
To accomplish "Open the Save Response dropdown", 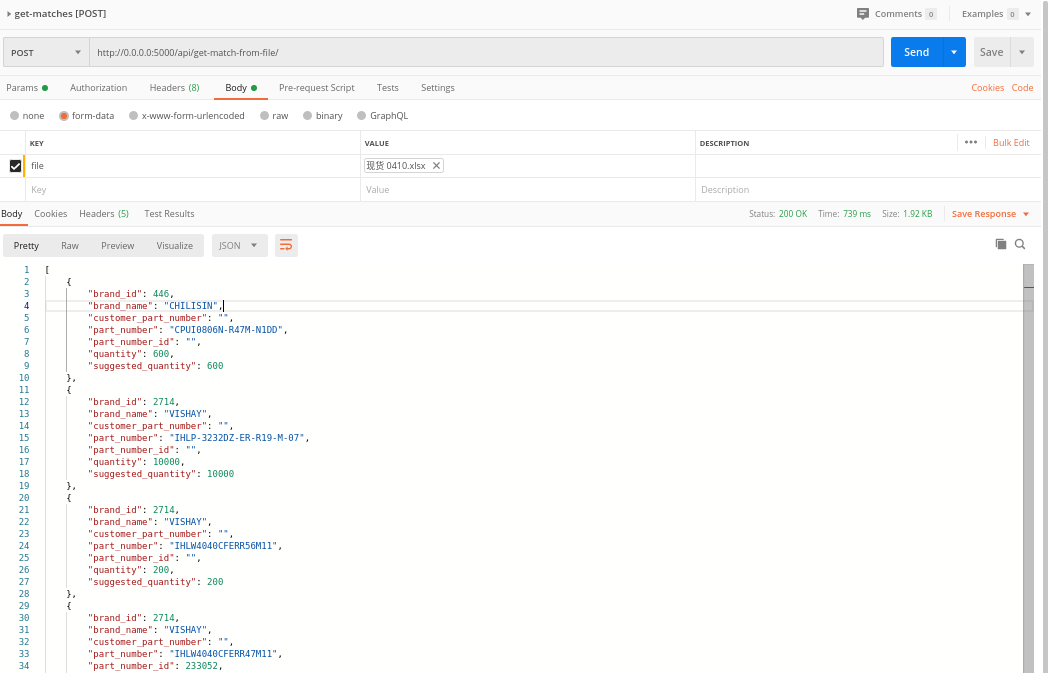I will [x=990, y=214].
